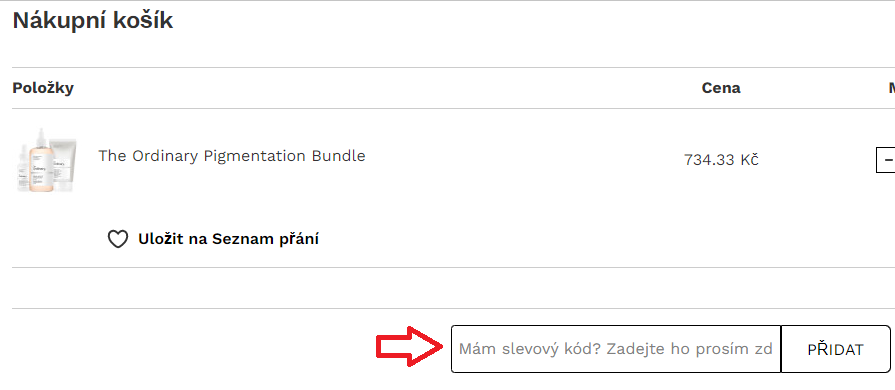895x390 pixels.
Task: Focus the slevový kód input field
Action: point(616,349)
